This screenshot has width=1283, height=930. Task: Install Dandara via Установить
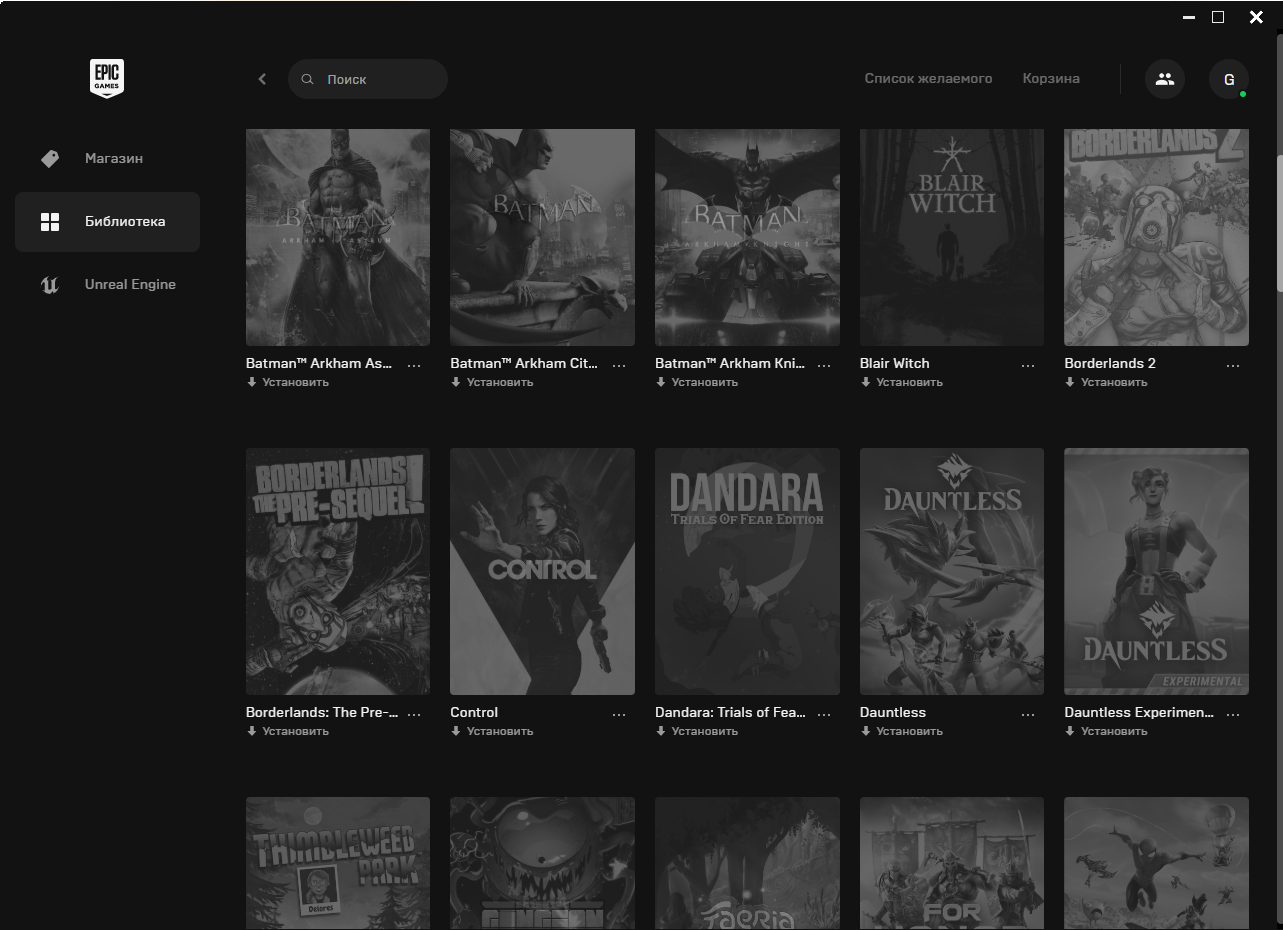(x=697, y=731)
